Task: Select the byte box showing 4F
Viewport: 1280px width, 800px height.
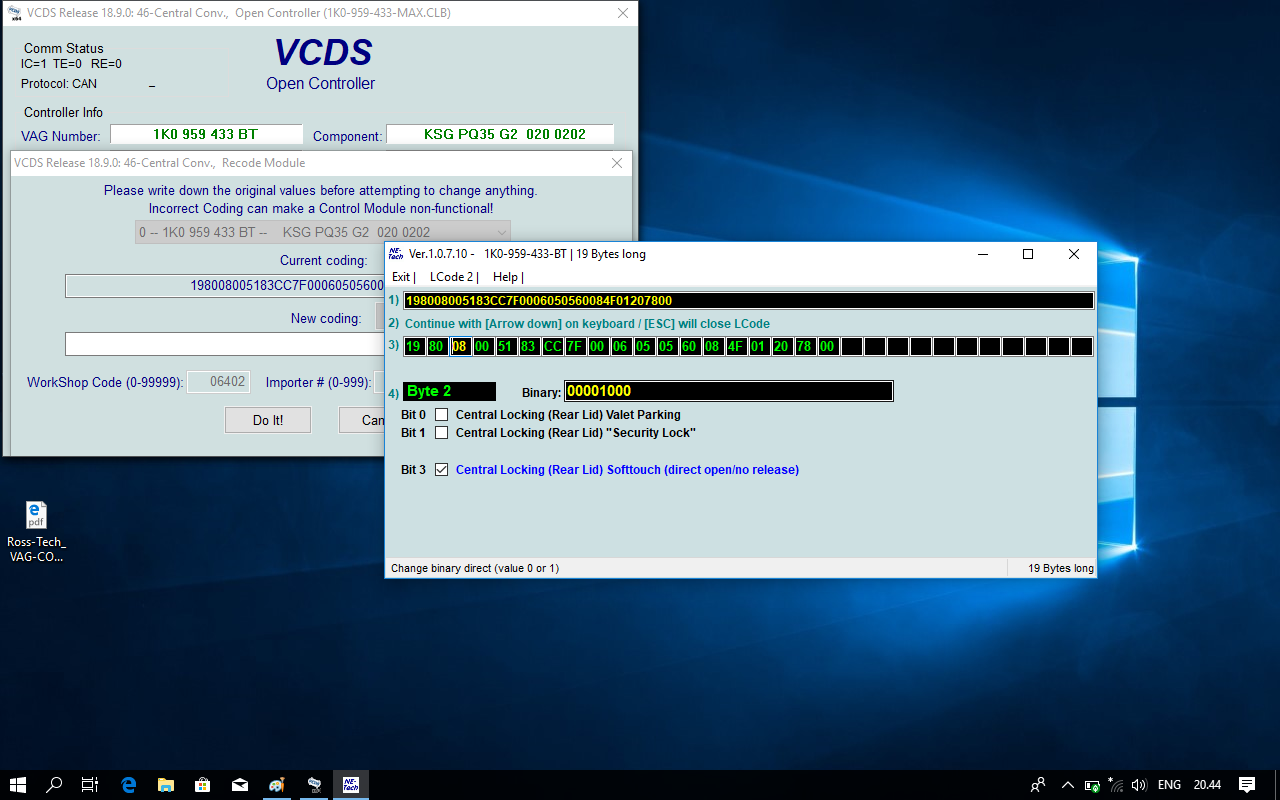Action: tap(736, 347)
